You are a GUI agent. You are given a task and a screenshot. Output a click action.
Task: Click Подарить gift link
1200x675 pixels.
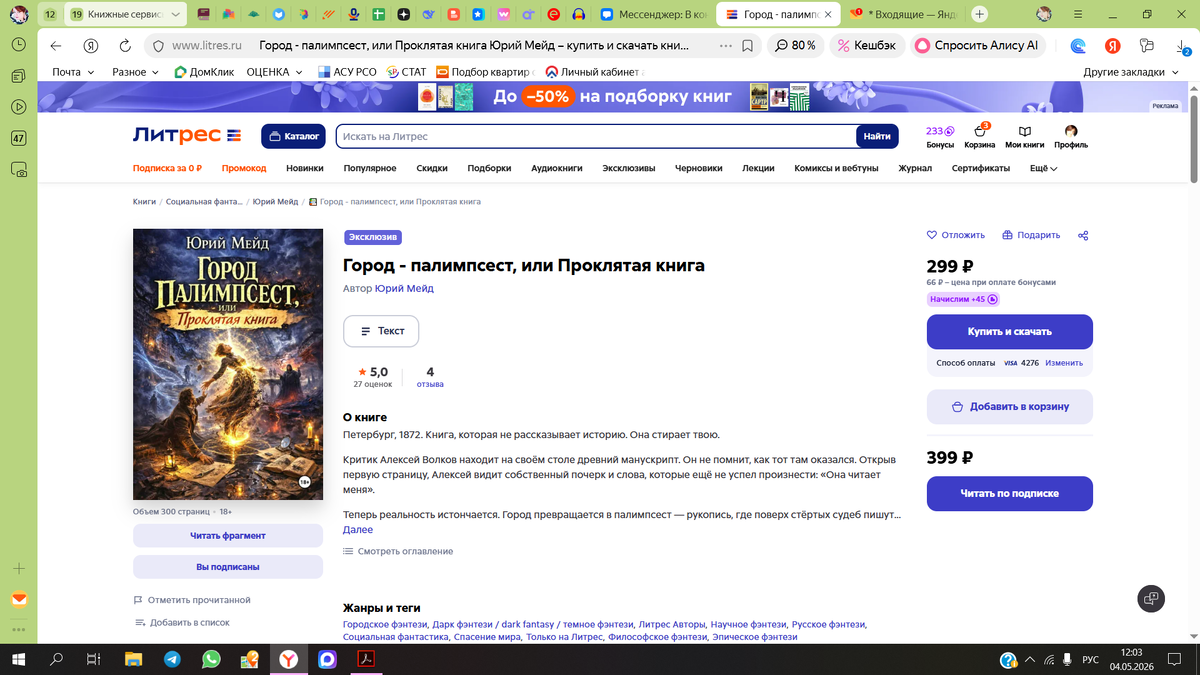tap(1032, 235)
